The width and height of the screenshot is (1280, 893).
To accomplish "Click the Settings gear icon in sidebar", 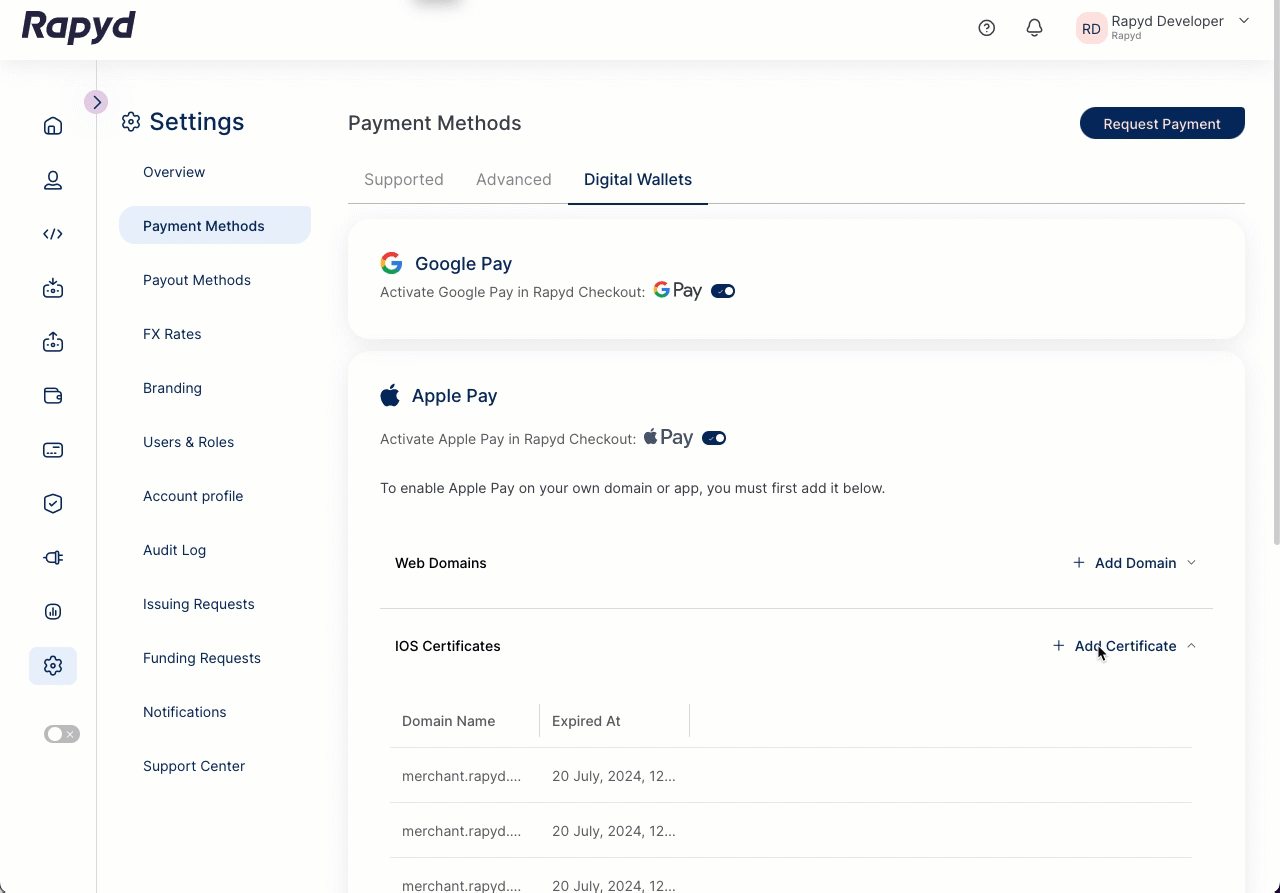I will (53, 666).
